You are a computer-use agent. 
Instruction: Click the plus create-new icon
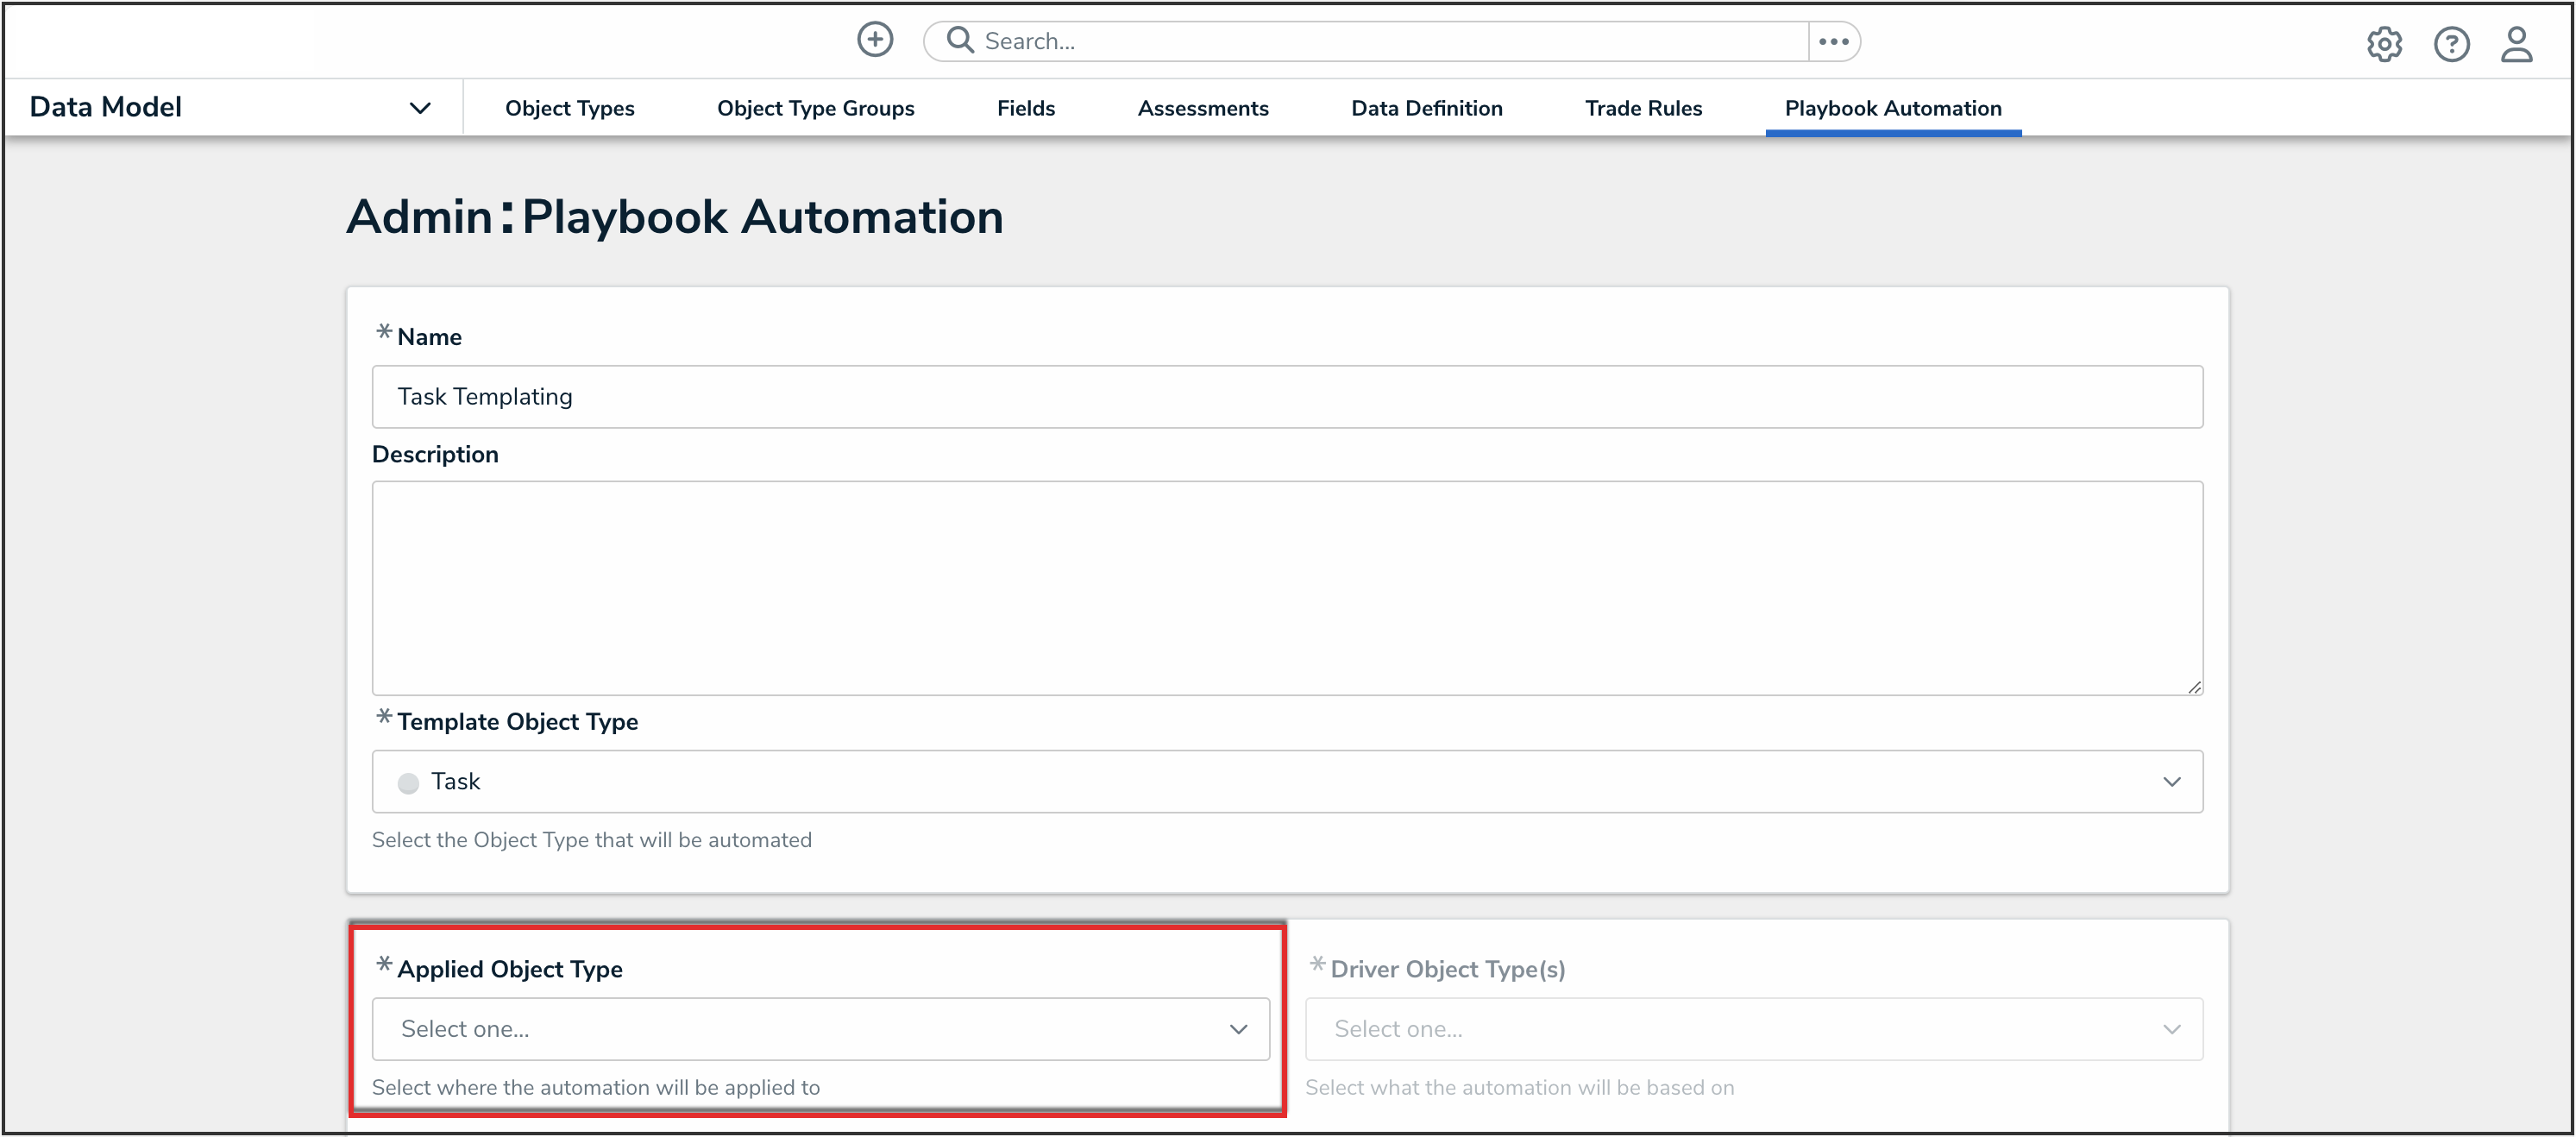875,40
